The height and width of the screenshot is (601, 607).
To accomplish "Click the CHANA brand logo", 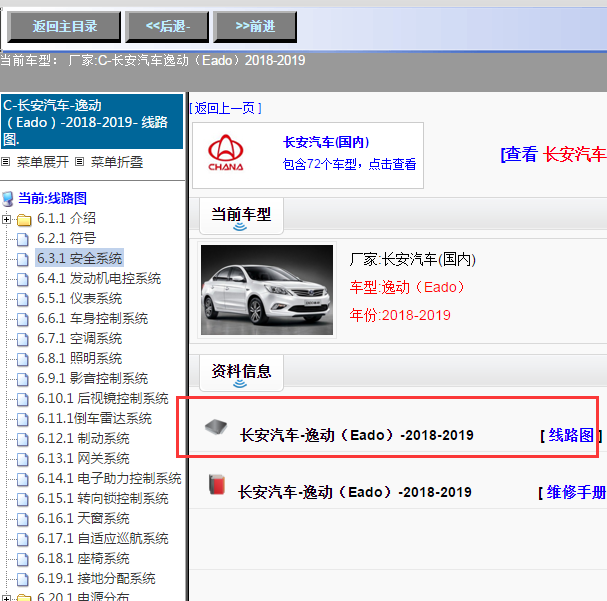I will click(x=226, y=152).
